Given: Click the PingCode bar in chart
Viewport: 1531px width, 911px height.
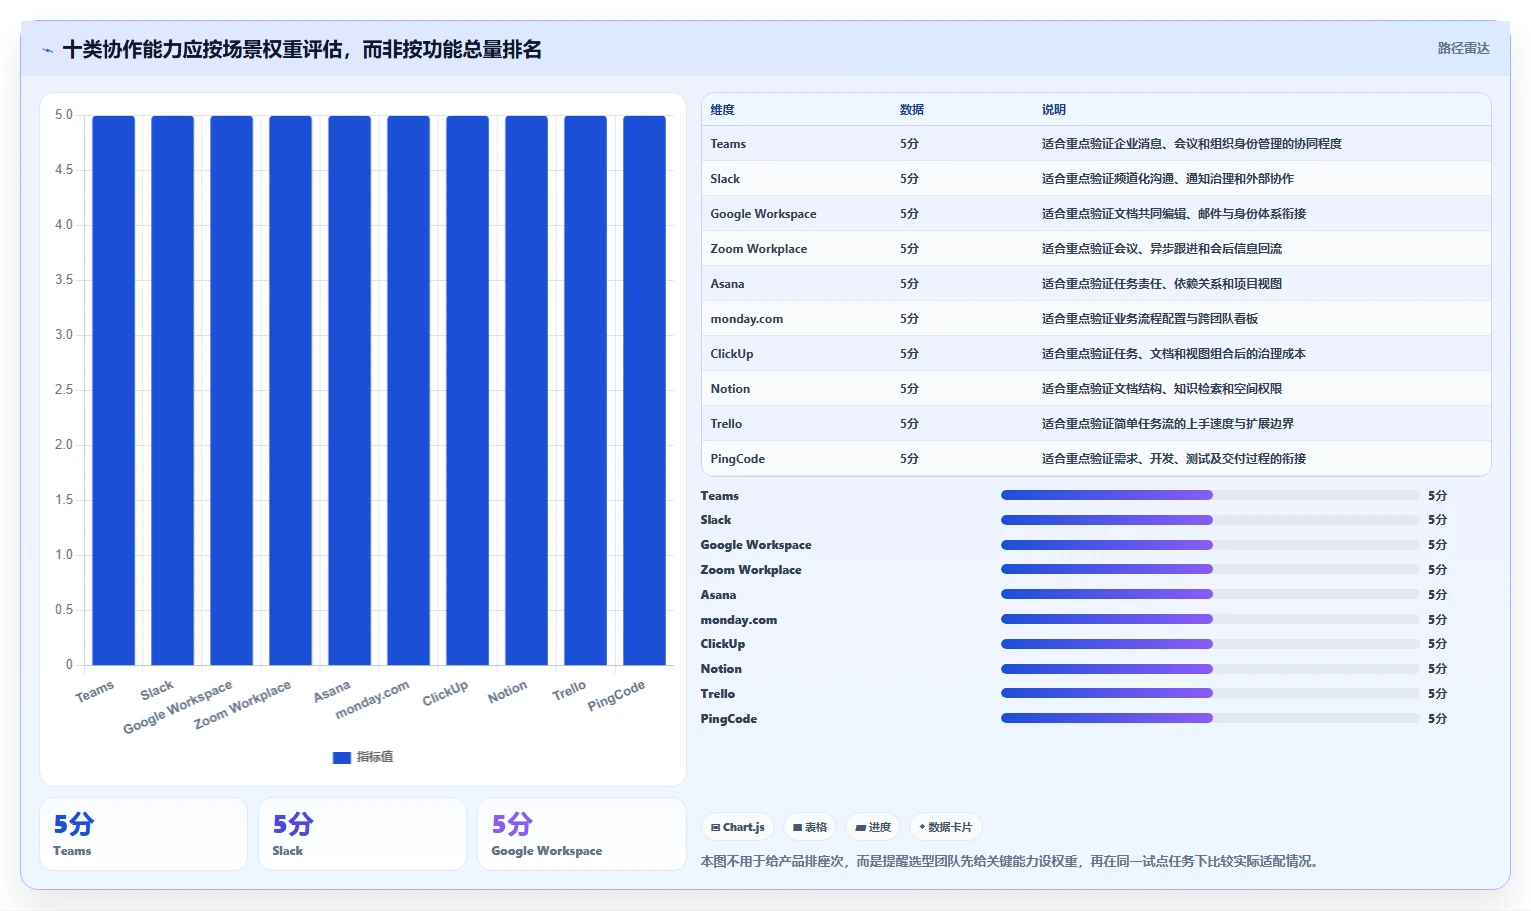Looking at the screenshot, I should click(644, 390).
